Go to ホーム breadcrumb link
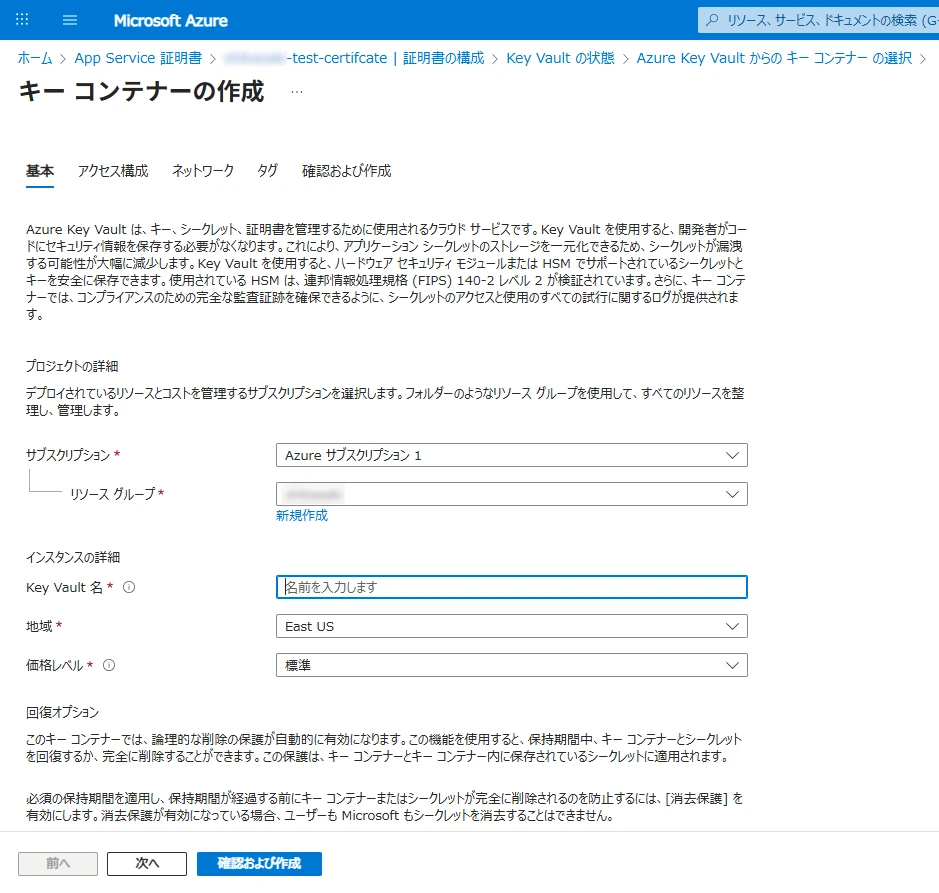This screenshot has height=893, width=939. 35,58
